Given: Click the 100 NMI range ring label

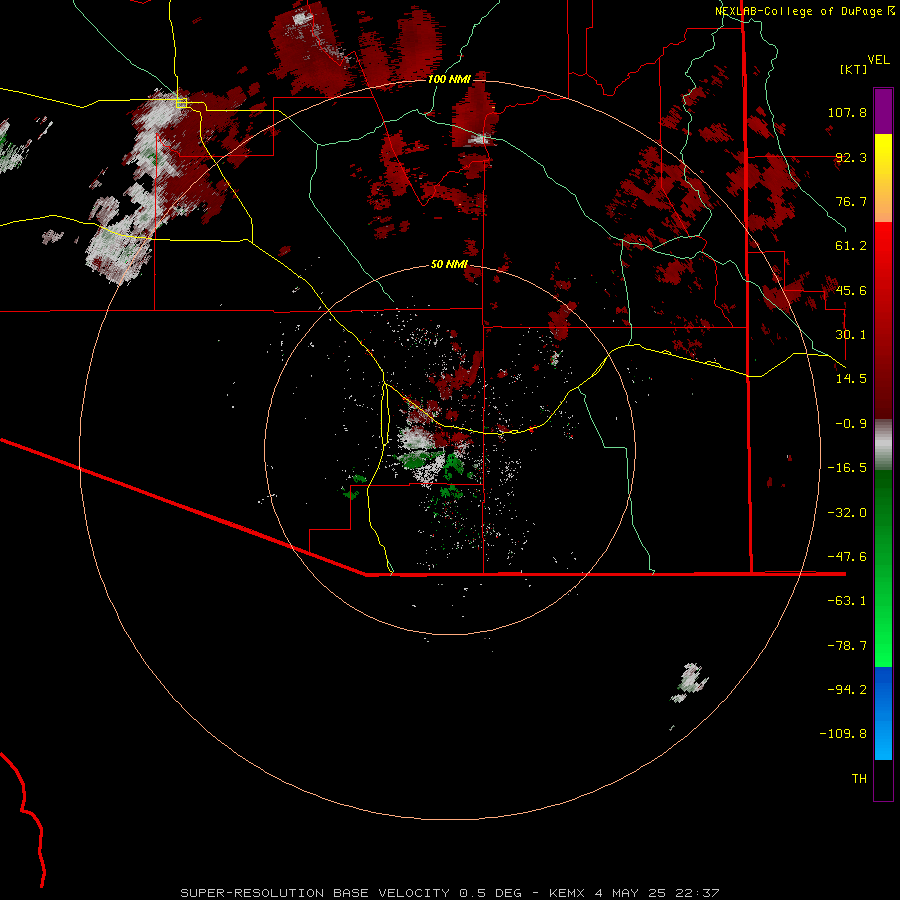Looking at the screenshot, I should pos(449,79).
